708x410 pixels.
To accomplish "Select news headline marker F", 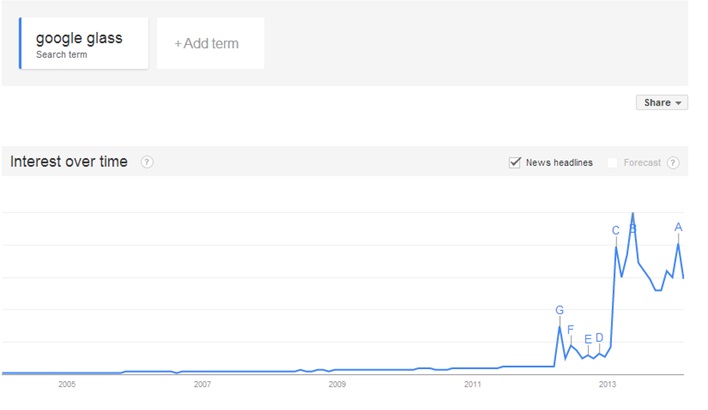I will pyautogui.click(x=570, y=330).
